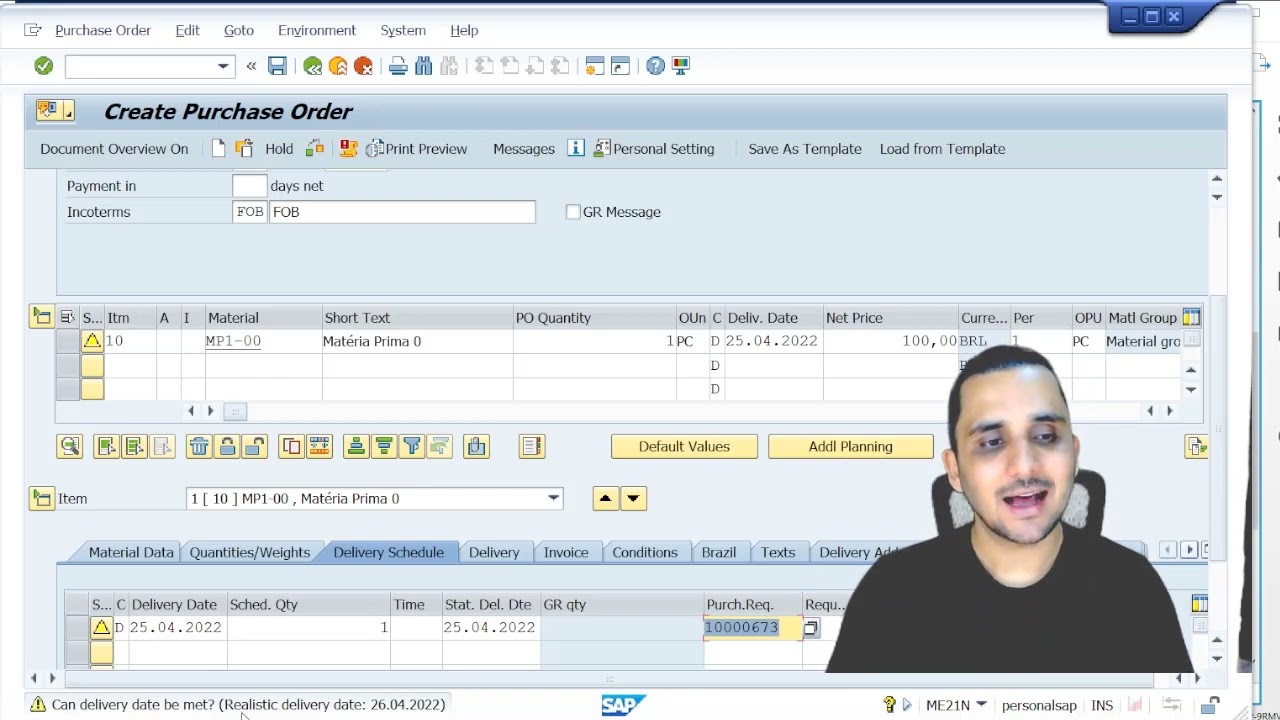This screenshot has height=720, width=1280.
Task: Delete item with trash can icon
Action: pyautogui.click(x=199, y=447)
